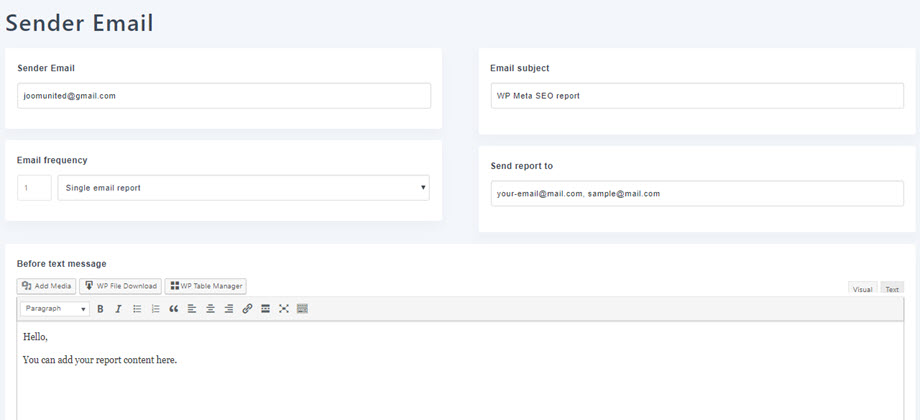Center align the text
Image resolution: width=920 pixels, height=420 pixels.
click(x=210, y=309)
